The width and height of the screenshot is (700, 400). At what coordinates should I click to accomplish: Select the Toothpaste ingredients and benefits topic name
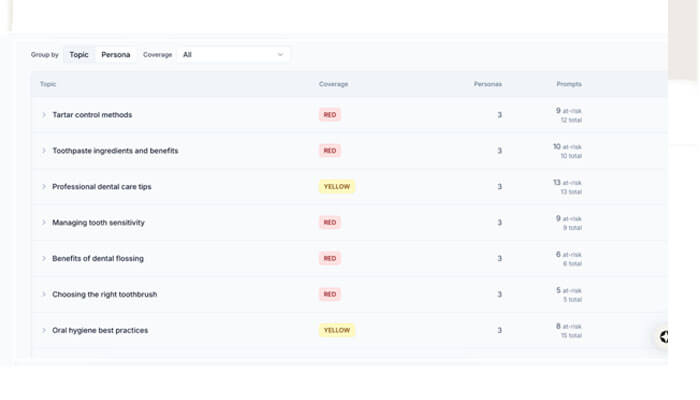pos(115,151)
